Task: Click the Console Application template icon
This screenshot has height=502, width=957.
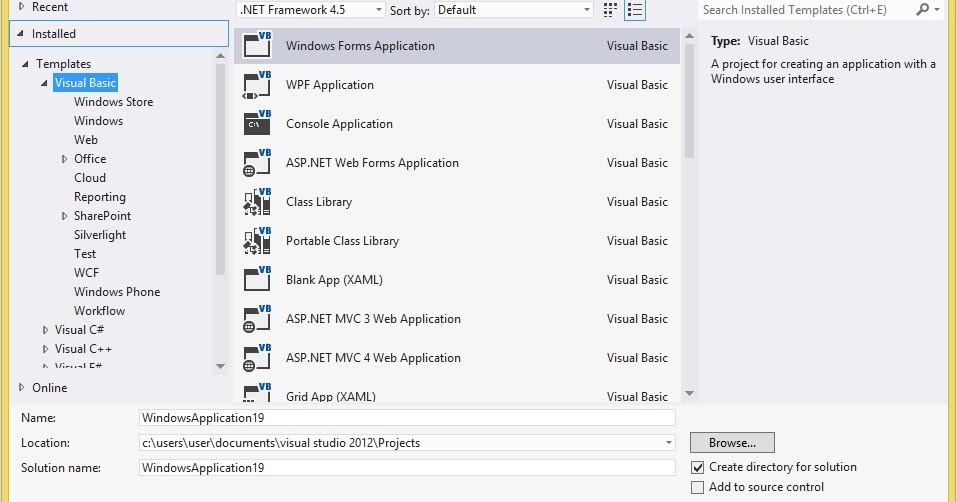Action: point(257,124)
